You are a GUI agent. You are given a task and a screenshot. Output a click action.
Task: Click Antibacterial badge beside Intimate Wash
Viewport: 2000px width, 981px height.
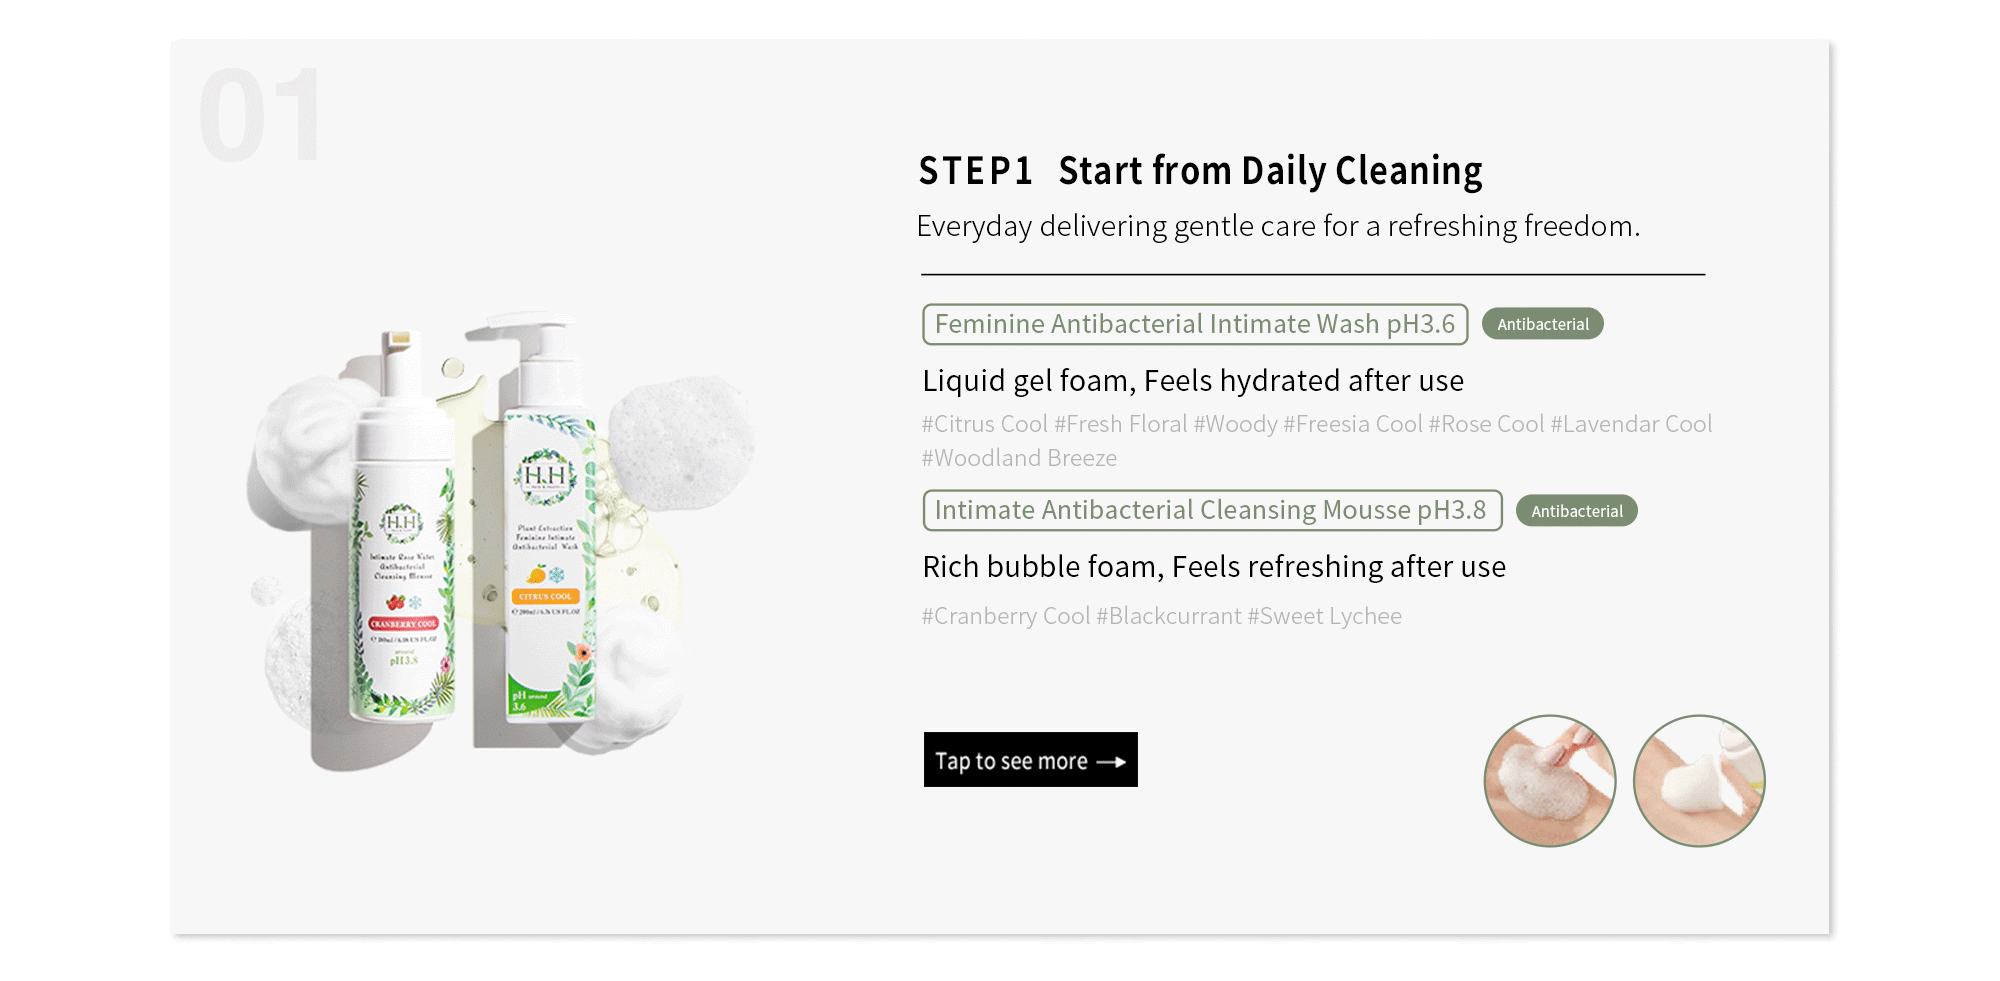1542,324
